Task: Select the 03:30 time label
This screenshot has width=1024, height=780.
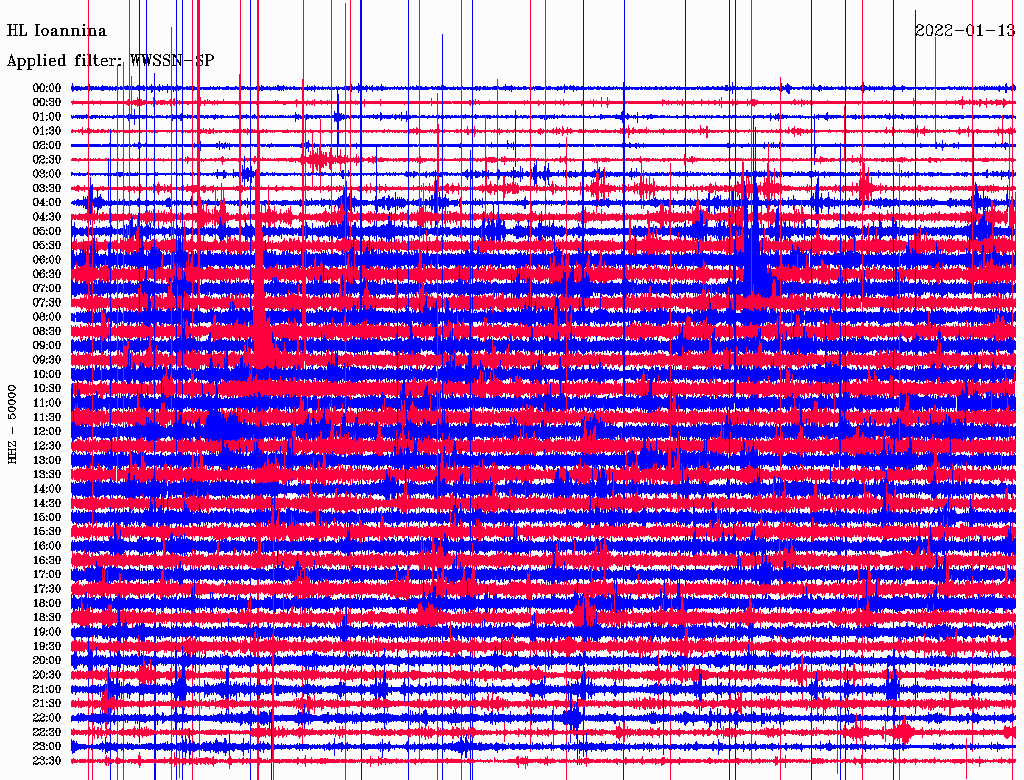Action: click(x=47, y=189)
